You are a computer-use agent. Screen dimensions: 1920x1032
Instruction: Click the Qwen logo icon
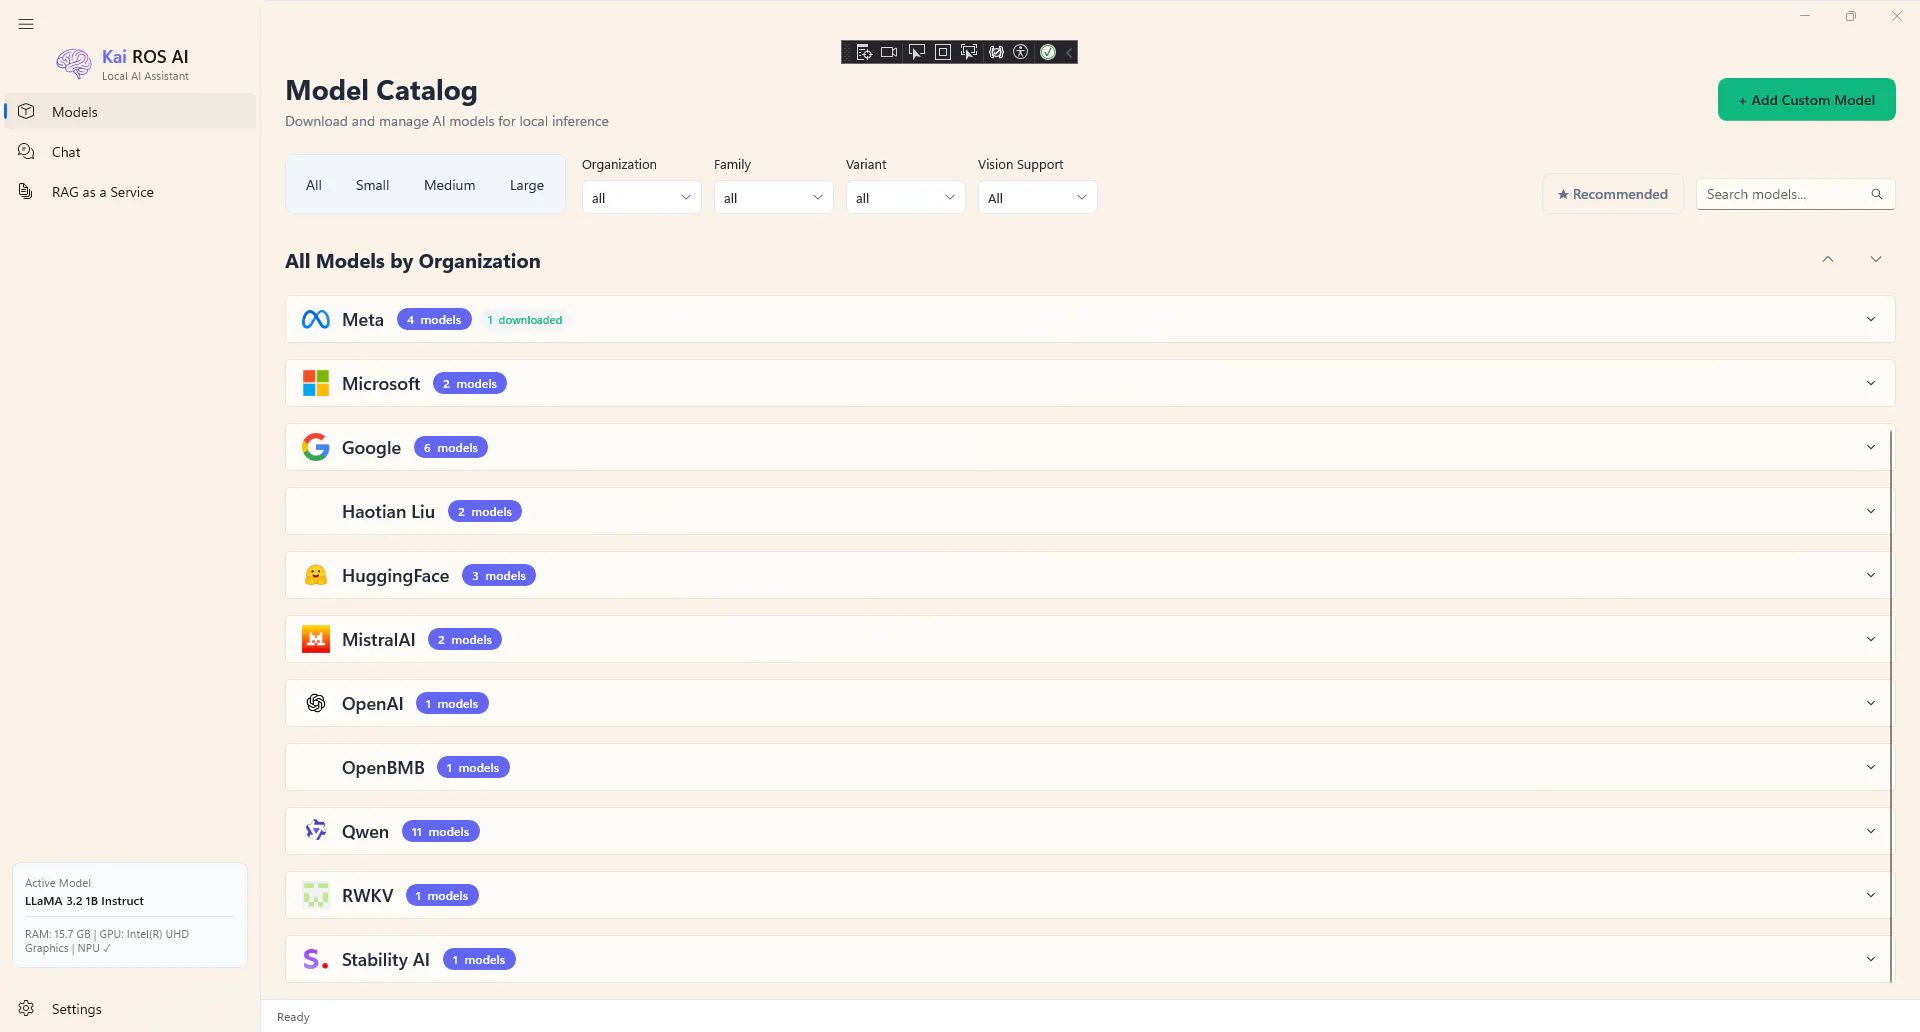coord(316,830)
